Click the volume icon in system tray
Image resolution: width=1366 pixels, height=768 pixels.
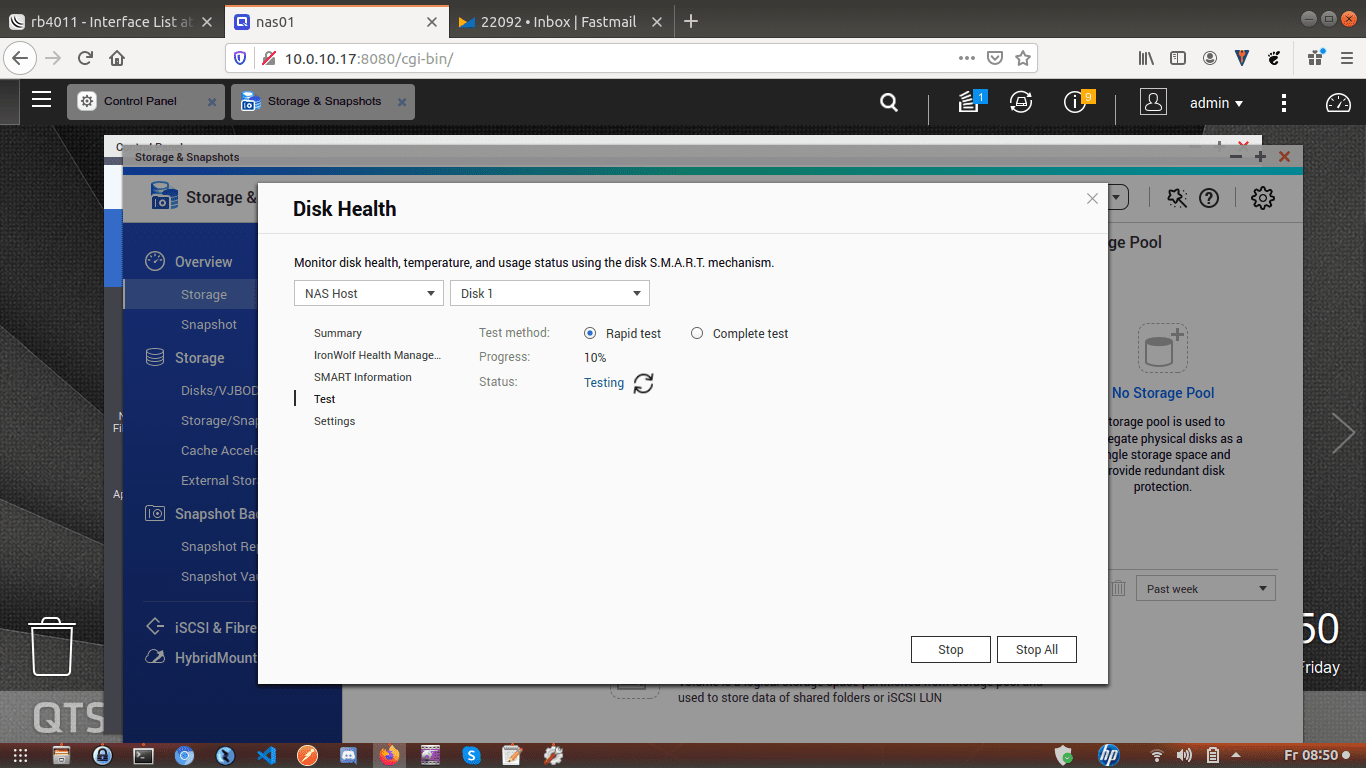[1185, 755]
